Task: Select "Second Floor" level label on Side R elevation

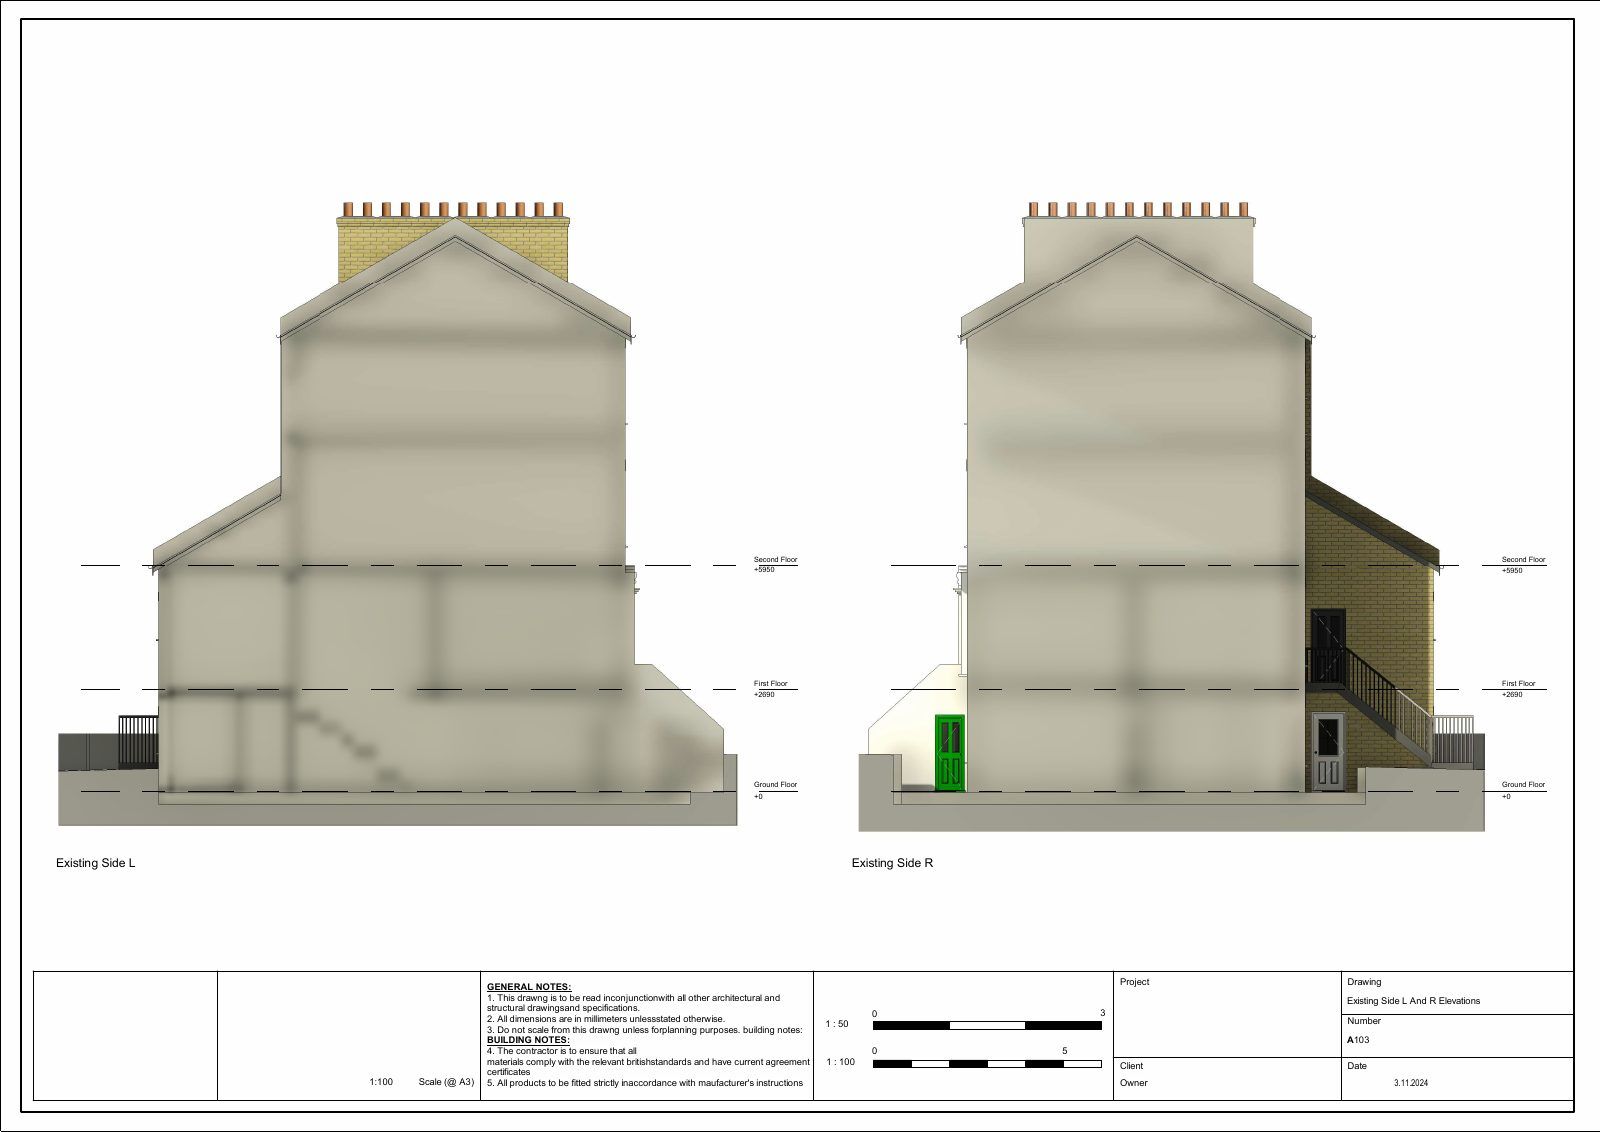Action: (1523, 560)
